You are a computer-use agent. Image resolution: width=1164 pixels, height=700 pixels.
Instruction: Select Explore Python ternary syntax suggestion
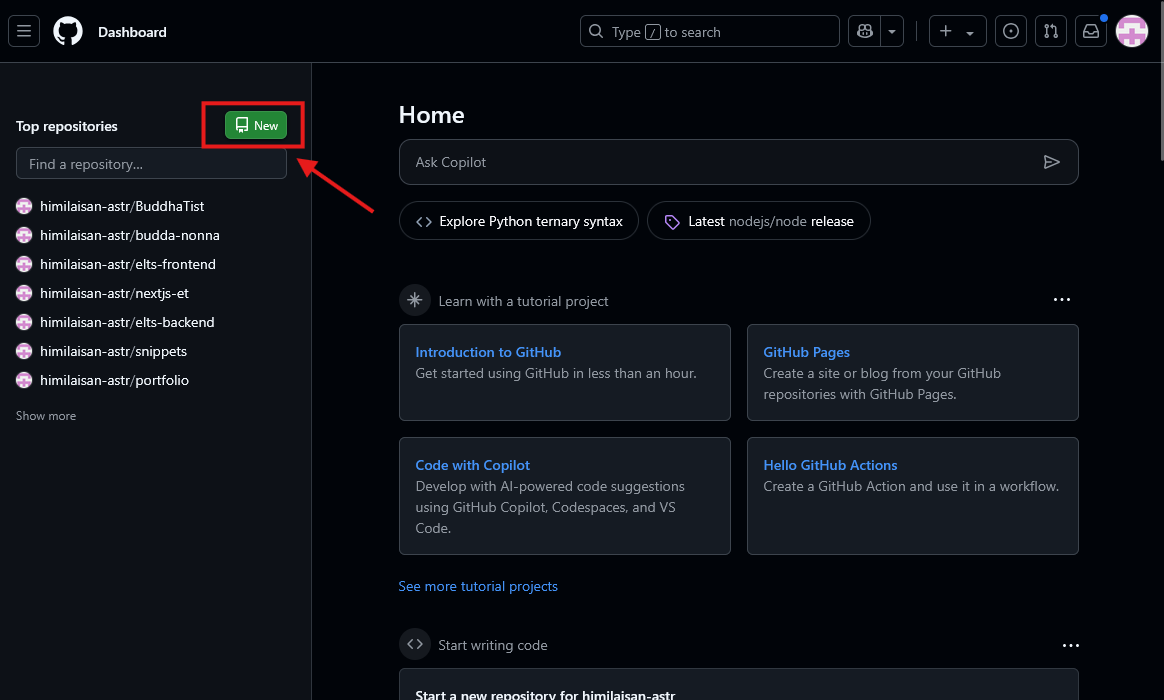click(519, 220)
